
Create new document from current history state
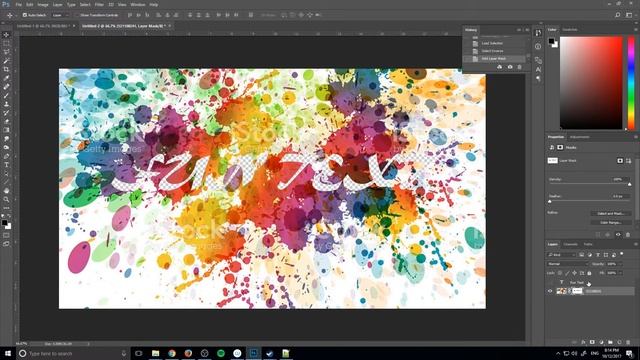point(500,67)
